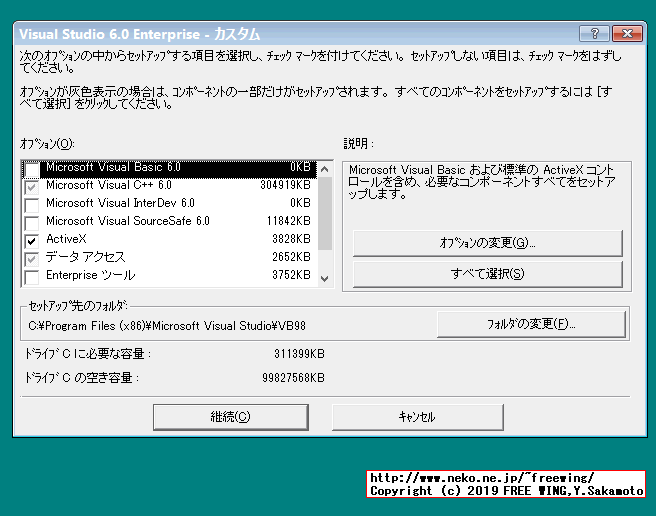Select the データ アクセス row label
This screenshot has height=516, width=656.
(85, 257)
